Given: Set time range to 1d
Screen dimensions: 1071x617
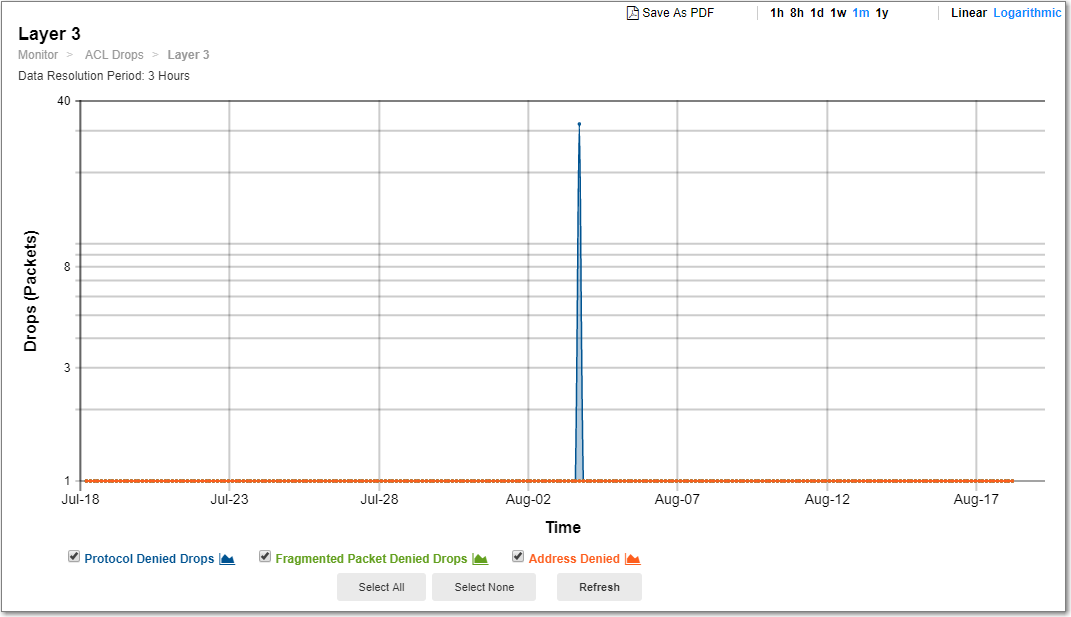Looking at the screenshot, I should 817,13.
